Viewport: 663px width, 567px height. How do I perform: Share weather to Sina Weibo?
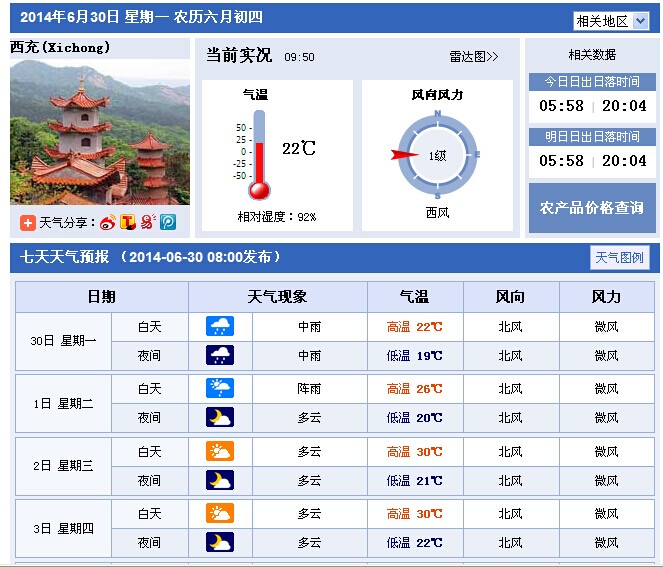(108, 222)
